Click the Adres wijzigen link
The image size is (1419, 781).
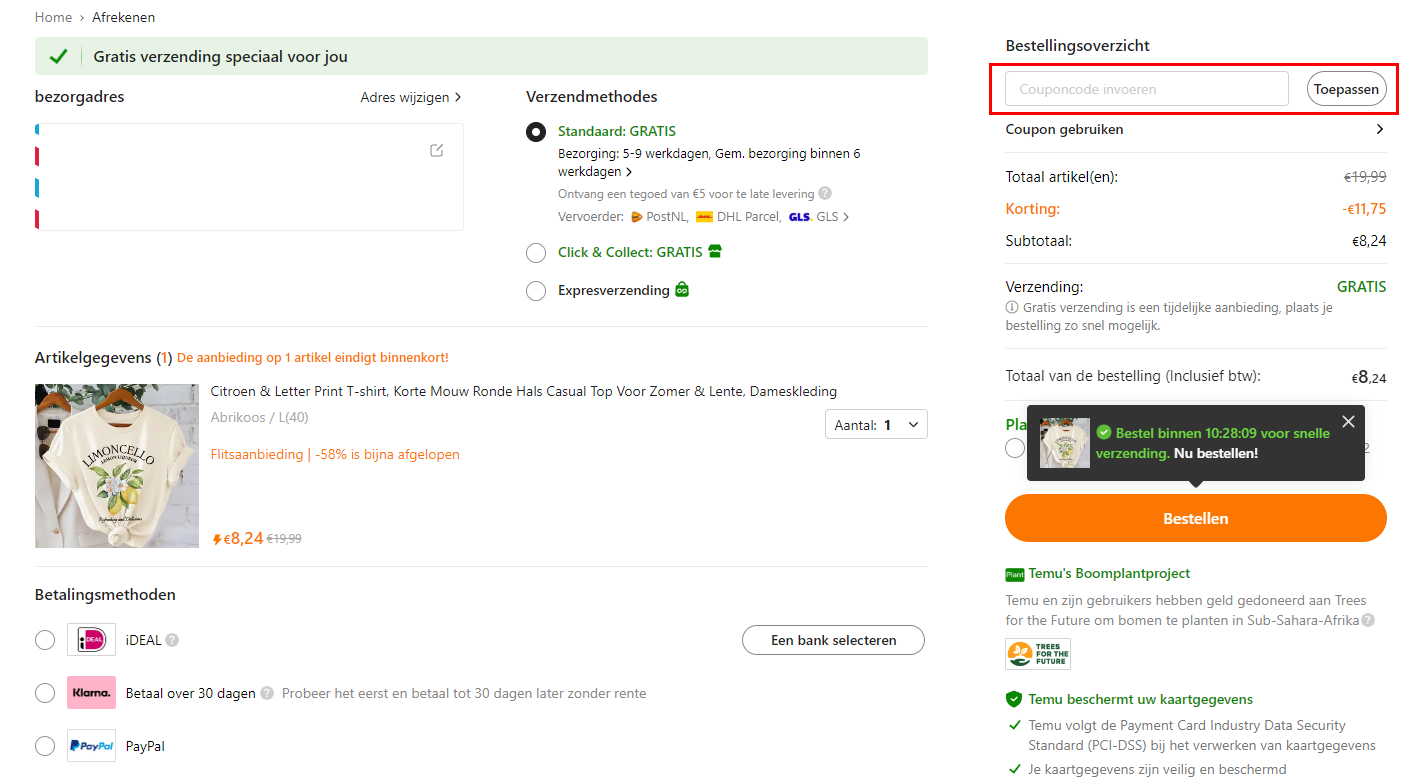tap(410, 97)
